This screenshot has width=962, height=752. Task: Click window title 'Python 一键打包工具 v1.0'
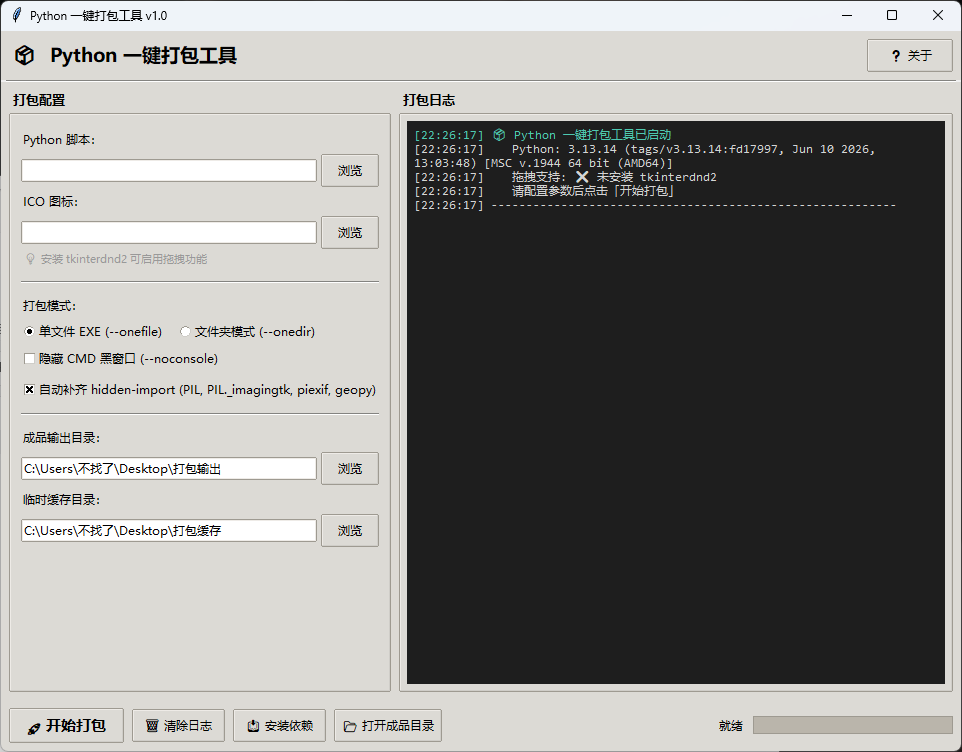(x=99, y=15)
